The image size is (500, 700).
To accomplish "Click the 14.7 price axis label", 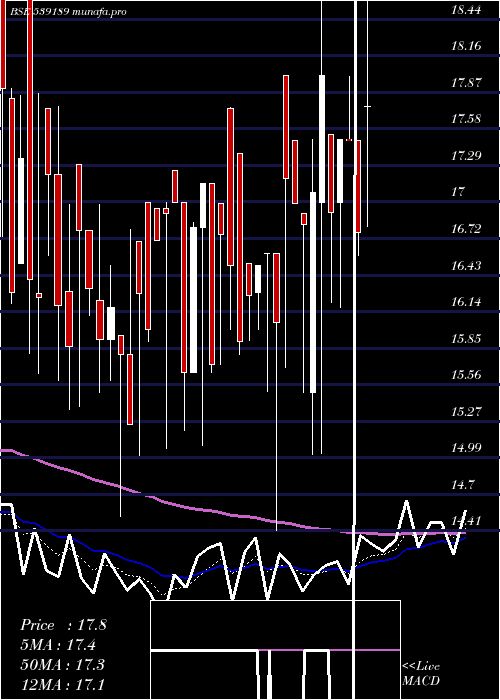I will click(x=462, y=484).
